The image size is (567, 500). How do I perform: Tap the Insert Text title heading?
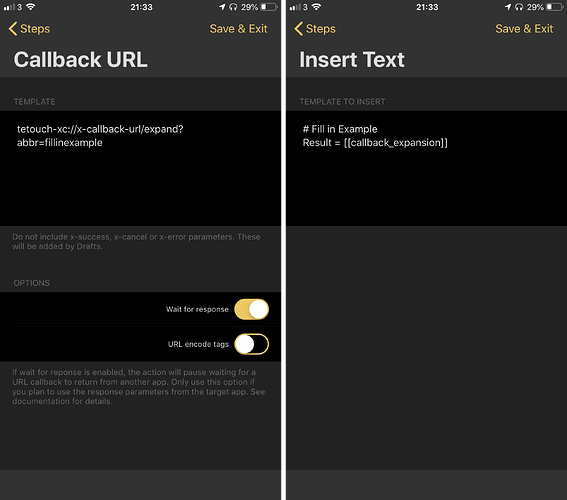click(351, 59)
